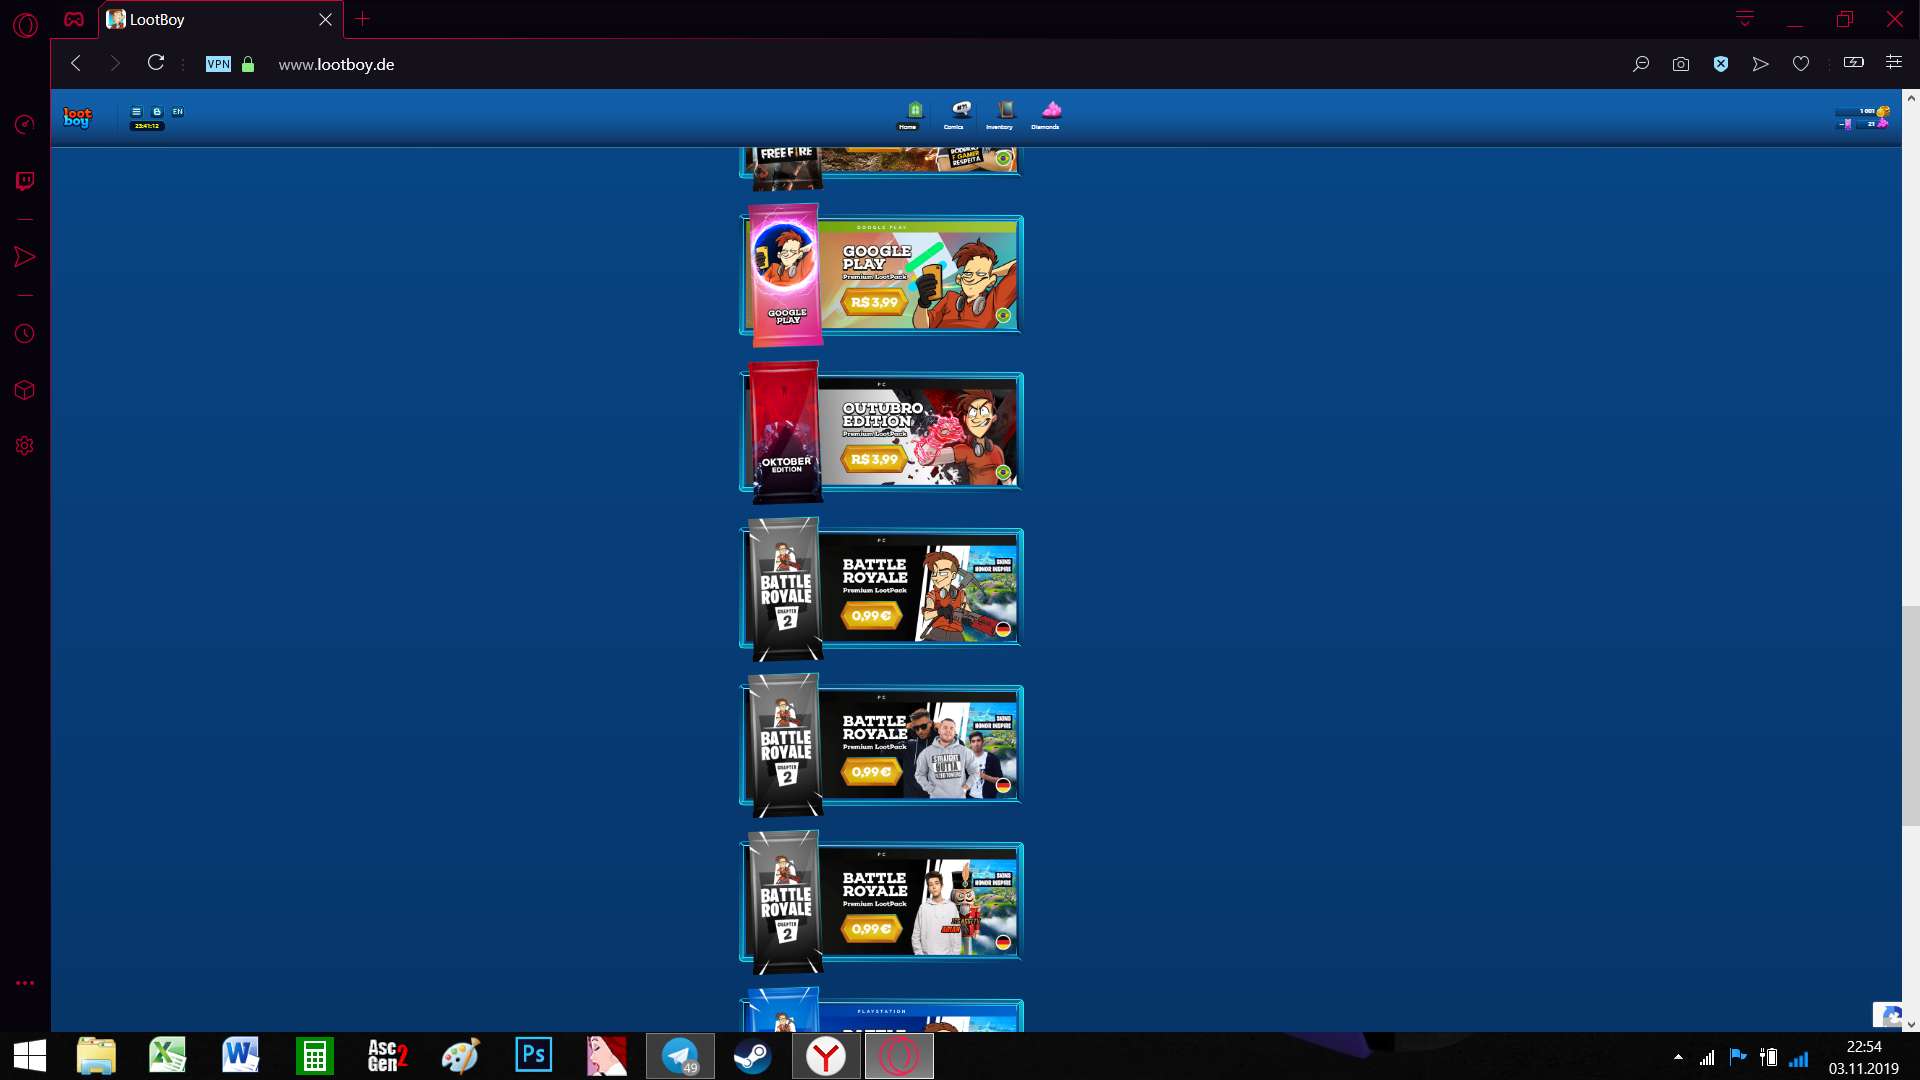Click the LootBoy site logo

click(77, 118)
